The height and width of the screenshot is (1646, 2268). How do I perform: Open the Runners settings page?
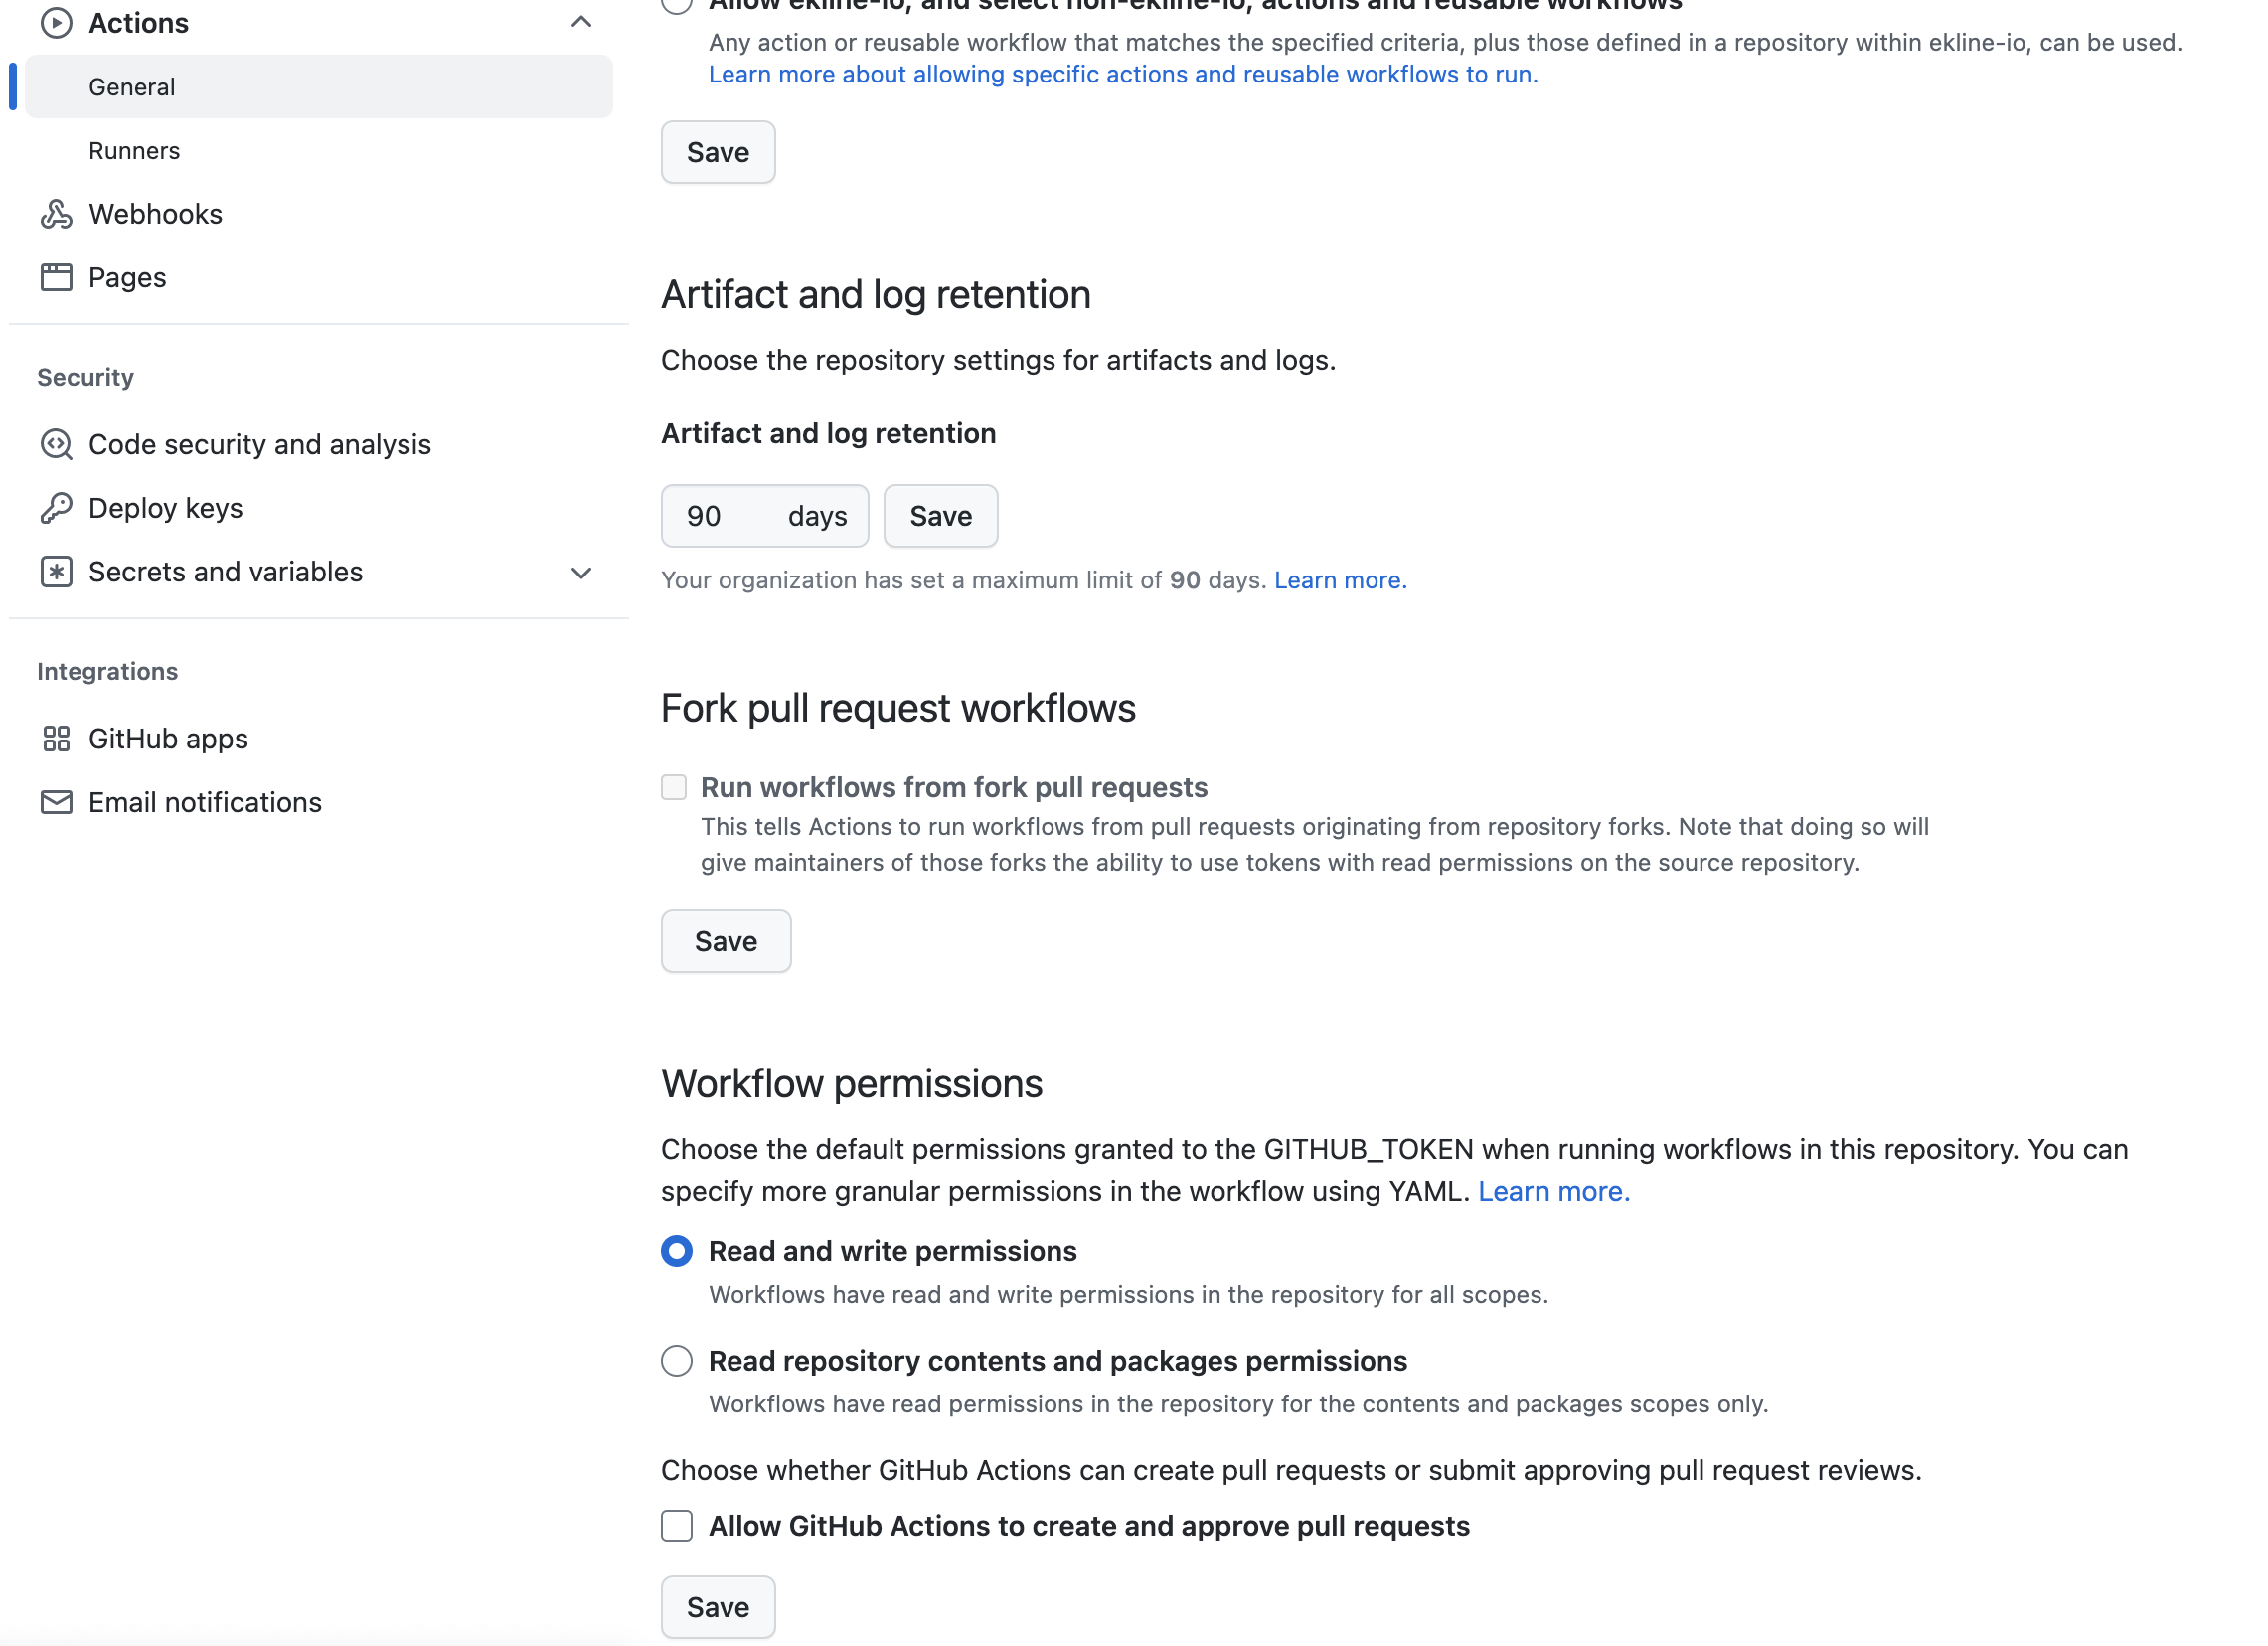pyautogui.click(x=134, y=151)
